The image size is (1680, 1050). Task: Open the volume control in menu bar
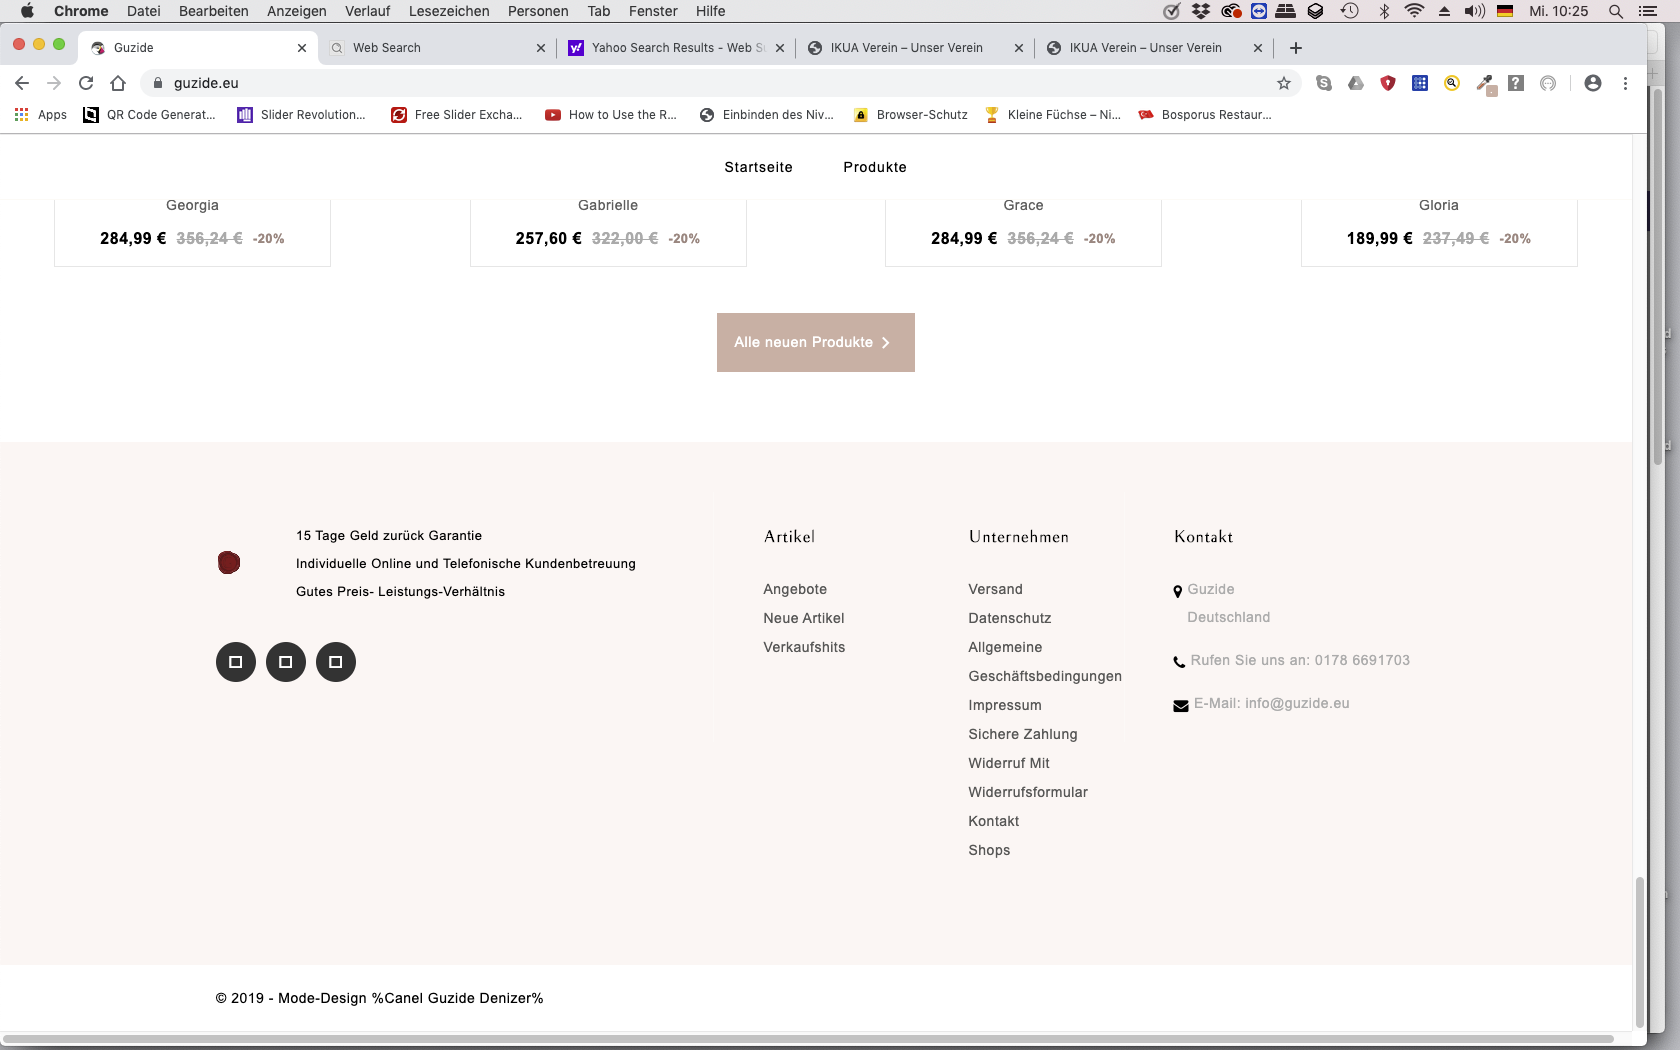(x=1475, y=11)
